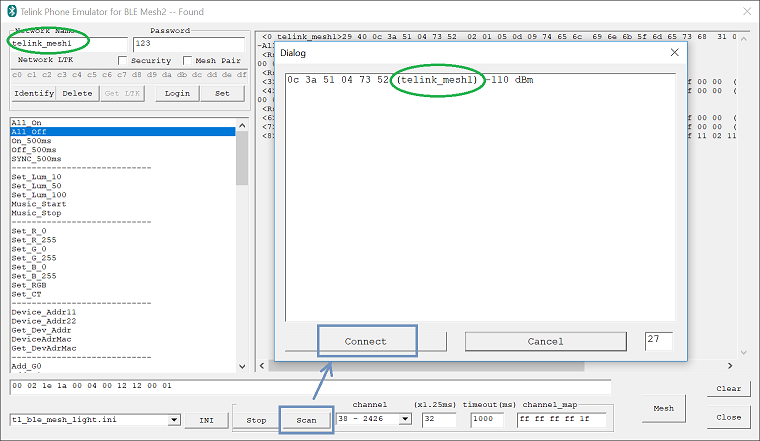
Task: Select On_500ms command
Action: tap(123, 141)
